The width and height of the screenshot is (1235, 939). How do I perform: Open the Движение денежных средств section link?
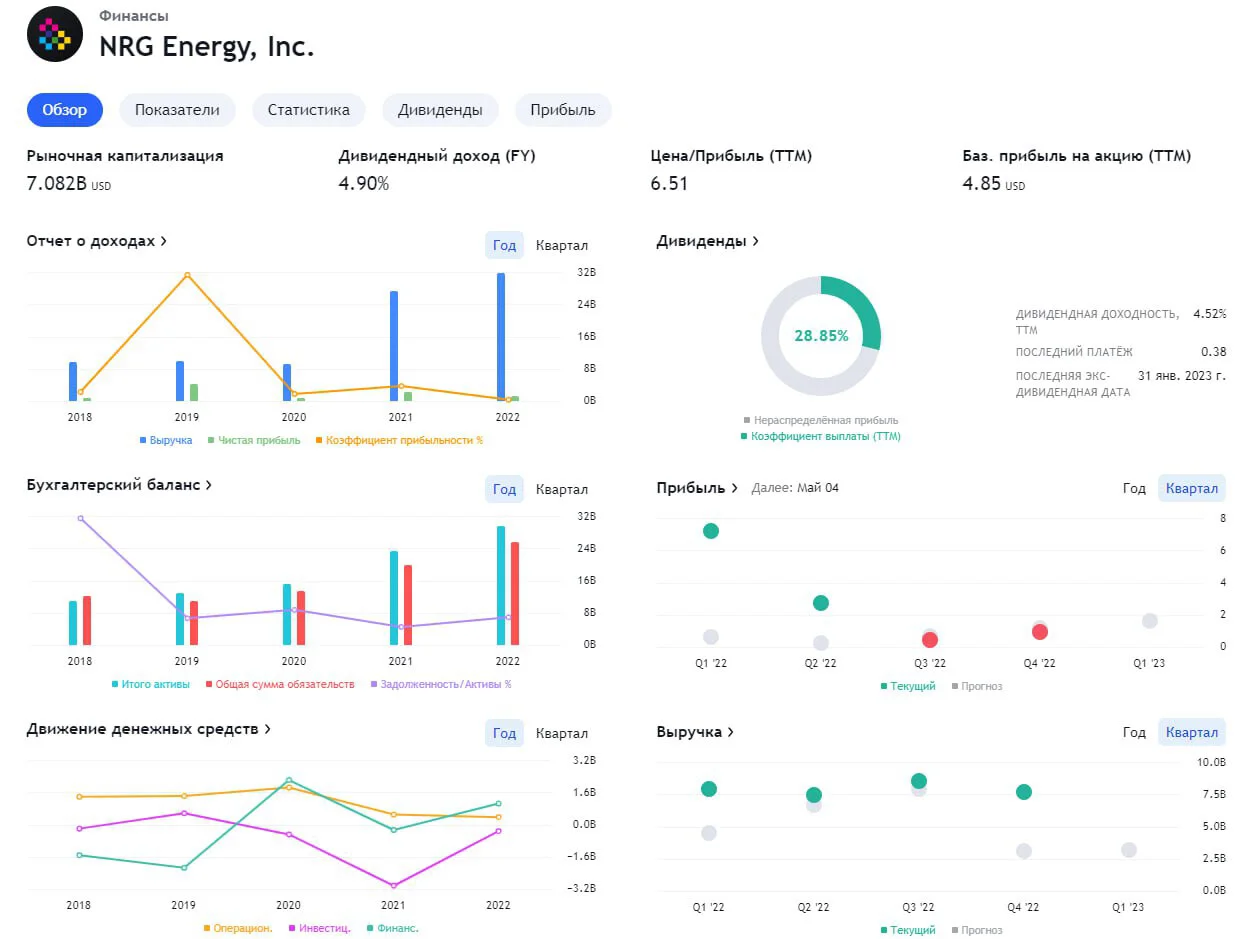[149, 729]
